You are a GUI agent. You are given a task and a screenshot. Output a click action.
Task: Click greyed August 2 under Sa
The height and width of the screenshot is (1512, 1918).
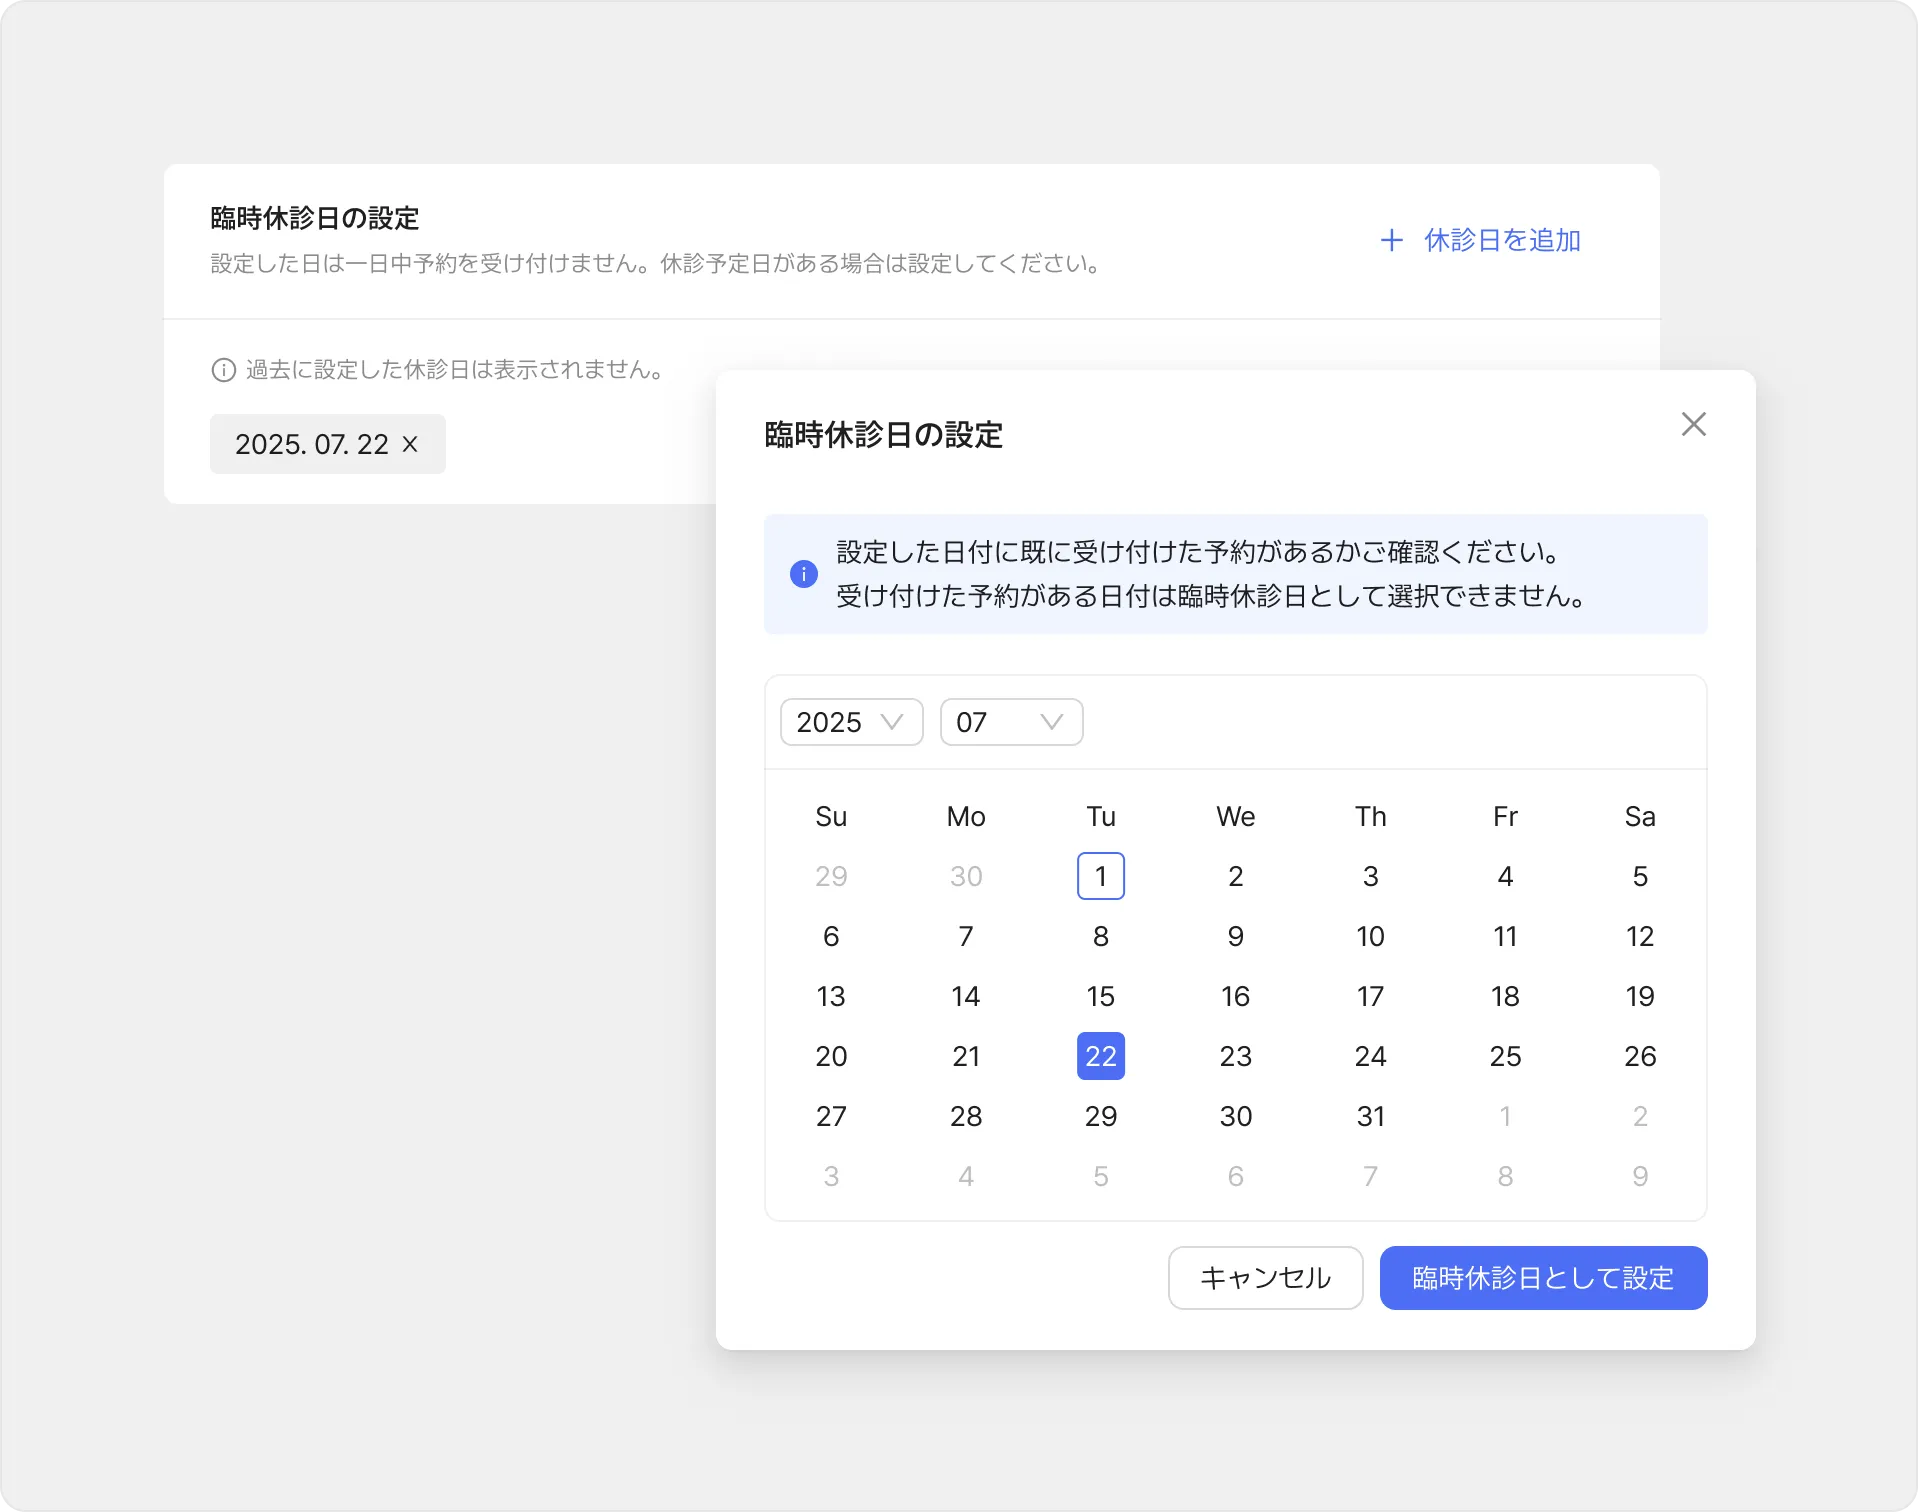point(1640,1116)
